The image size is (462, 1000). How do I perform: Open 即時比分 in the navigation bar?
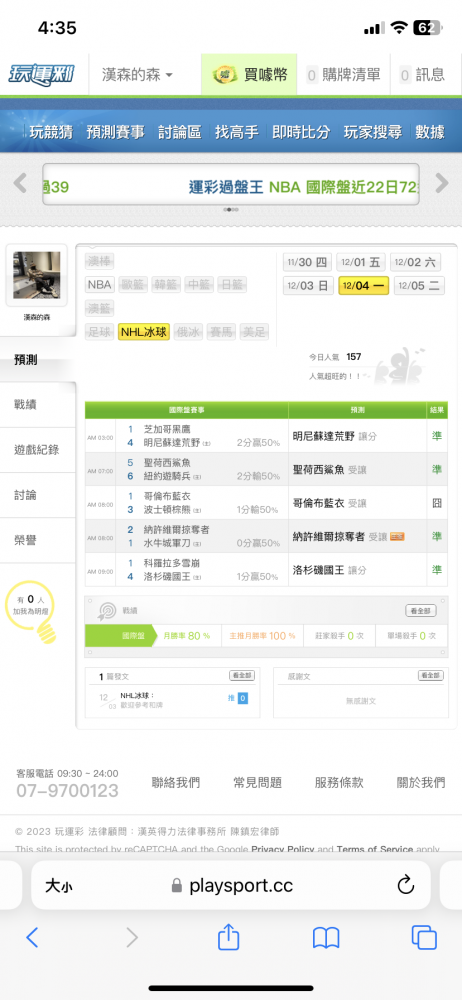(x=301, y=132)
